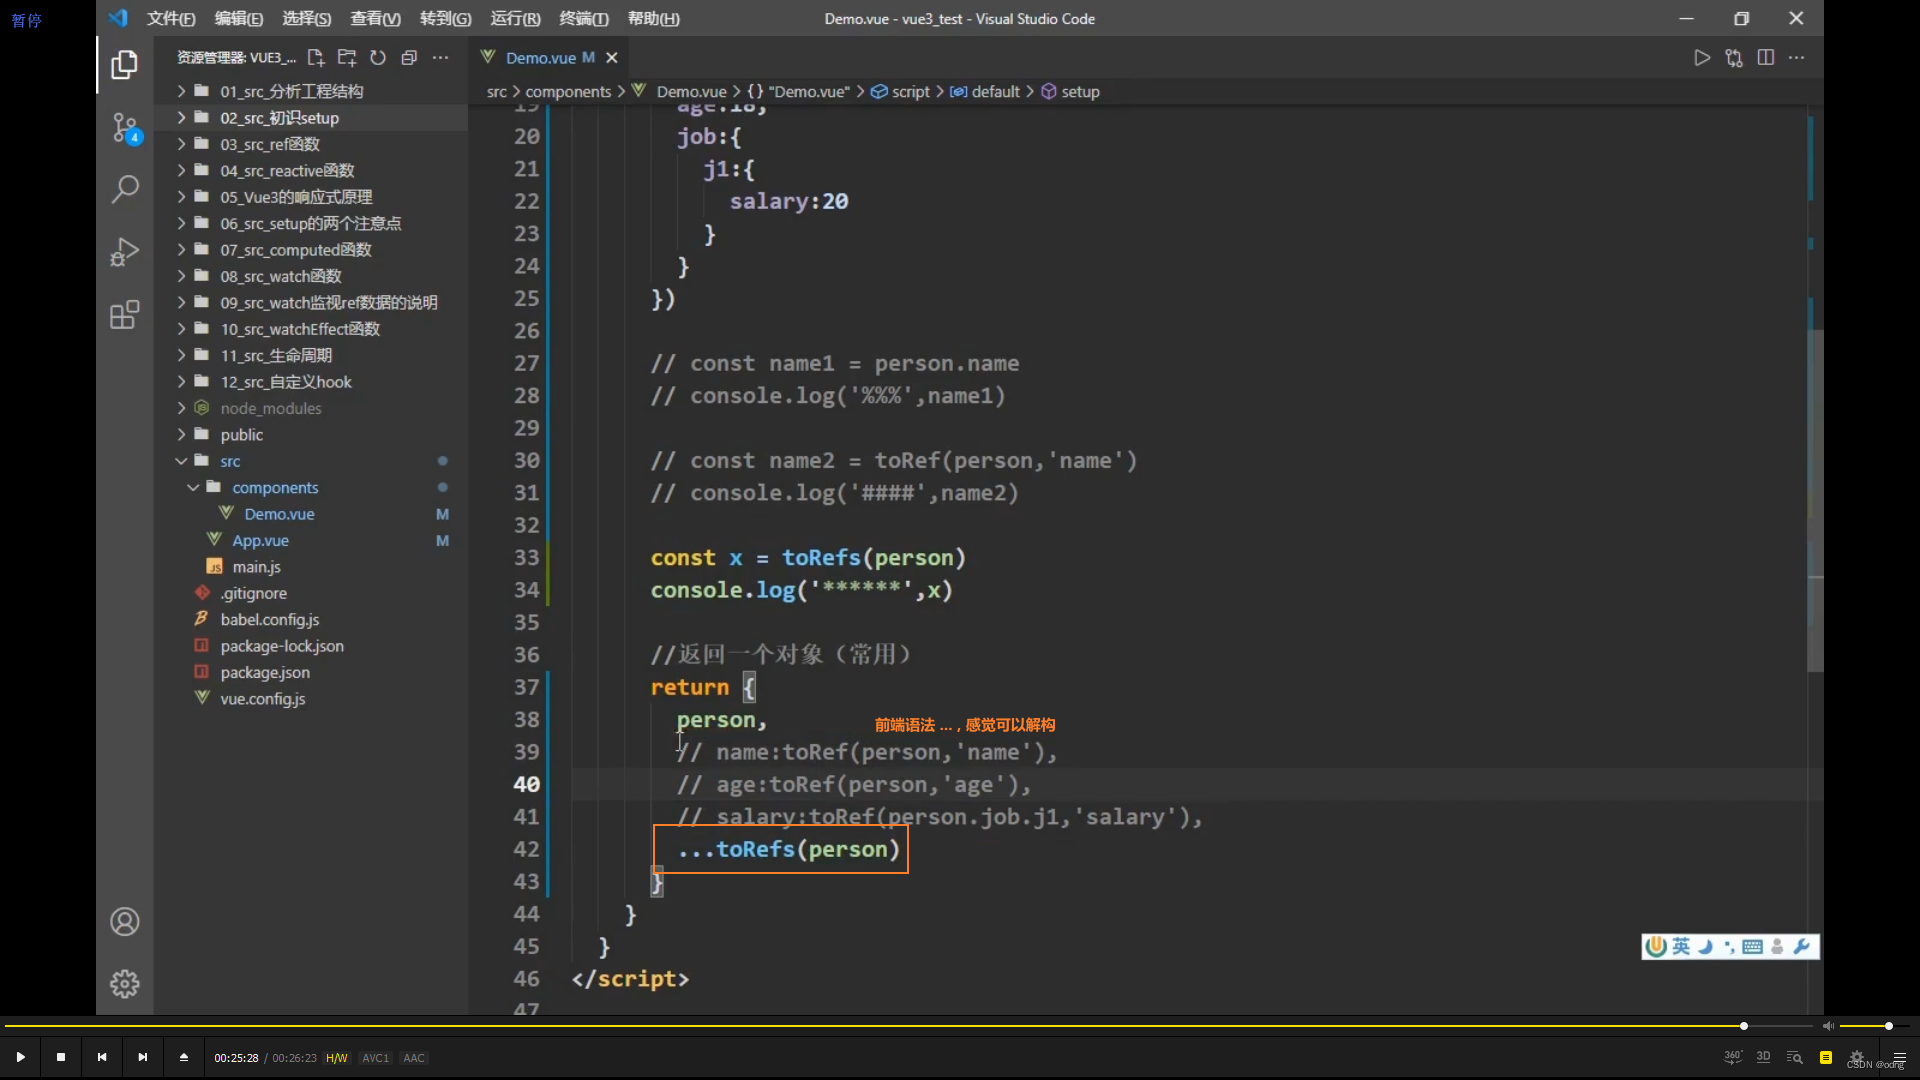Play the video in the player
This screenshot has width=1920, height=1080.
tap(20, 1057)
